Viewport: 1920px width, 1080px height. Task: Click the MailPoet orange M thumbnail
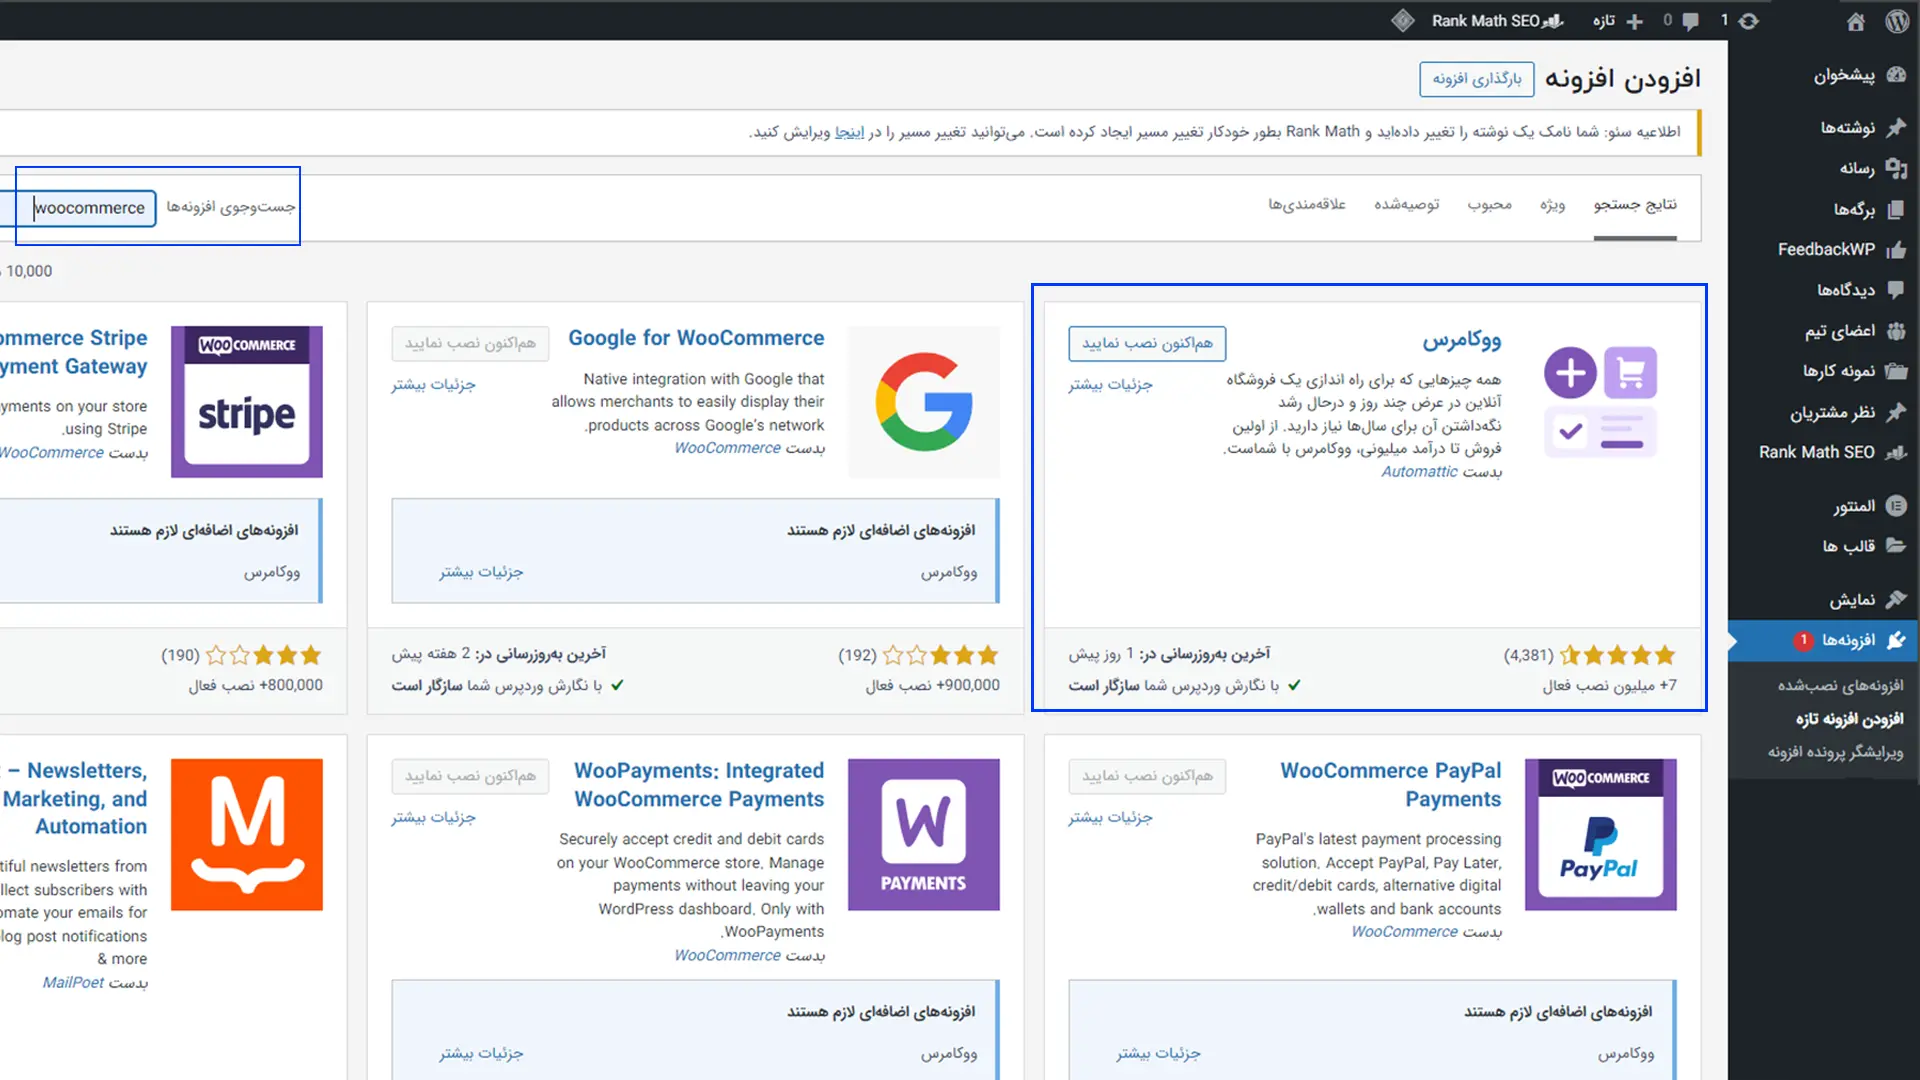pyautogui.click(x=247, y=835)
